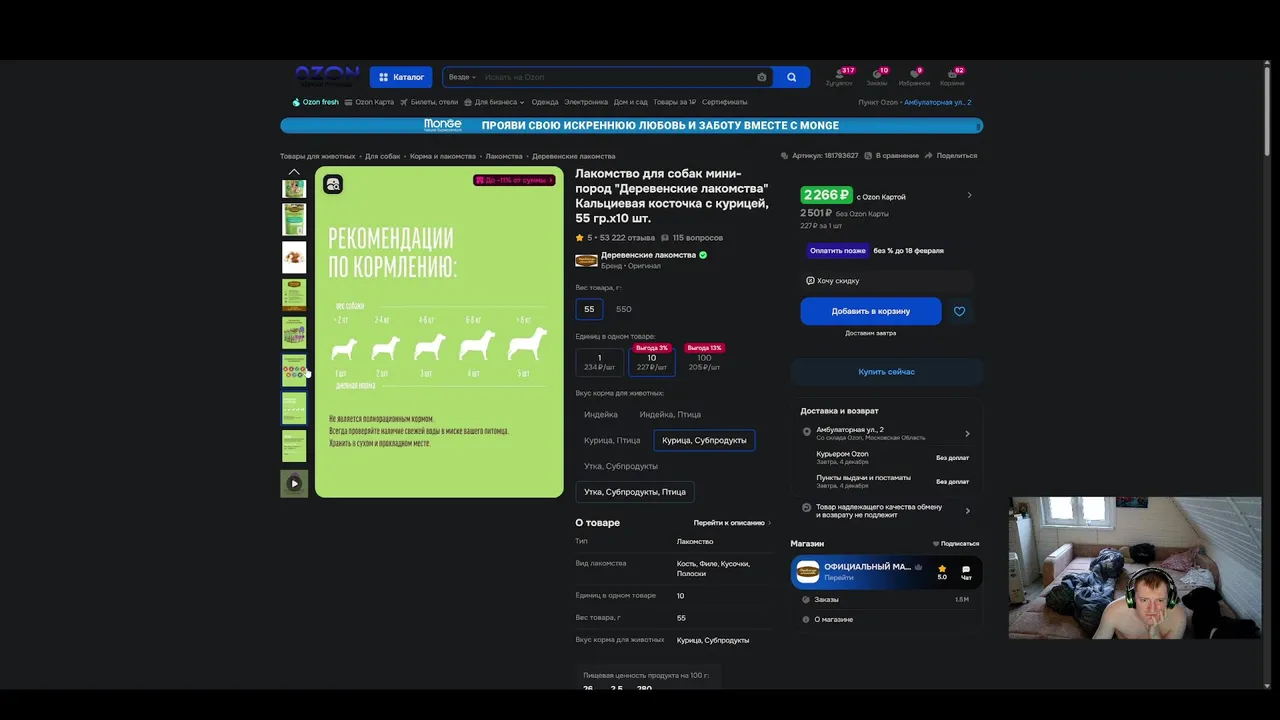
Task: Open the Заказы orders icon
Action: point(877,77)
